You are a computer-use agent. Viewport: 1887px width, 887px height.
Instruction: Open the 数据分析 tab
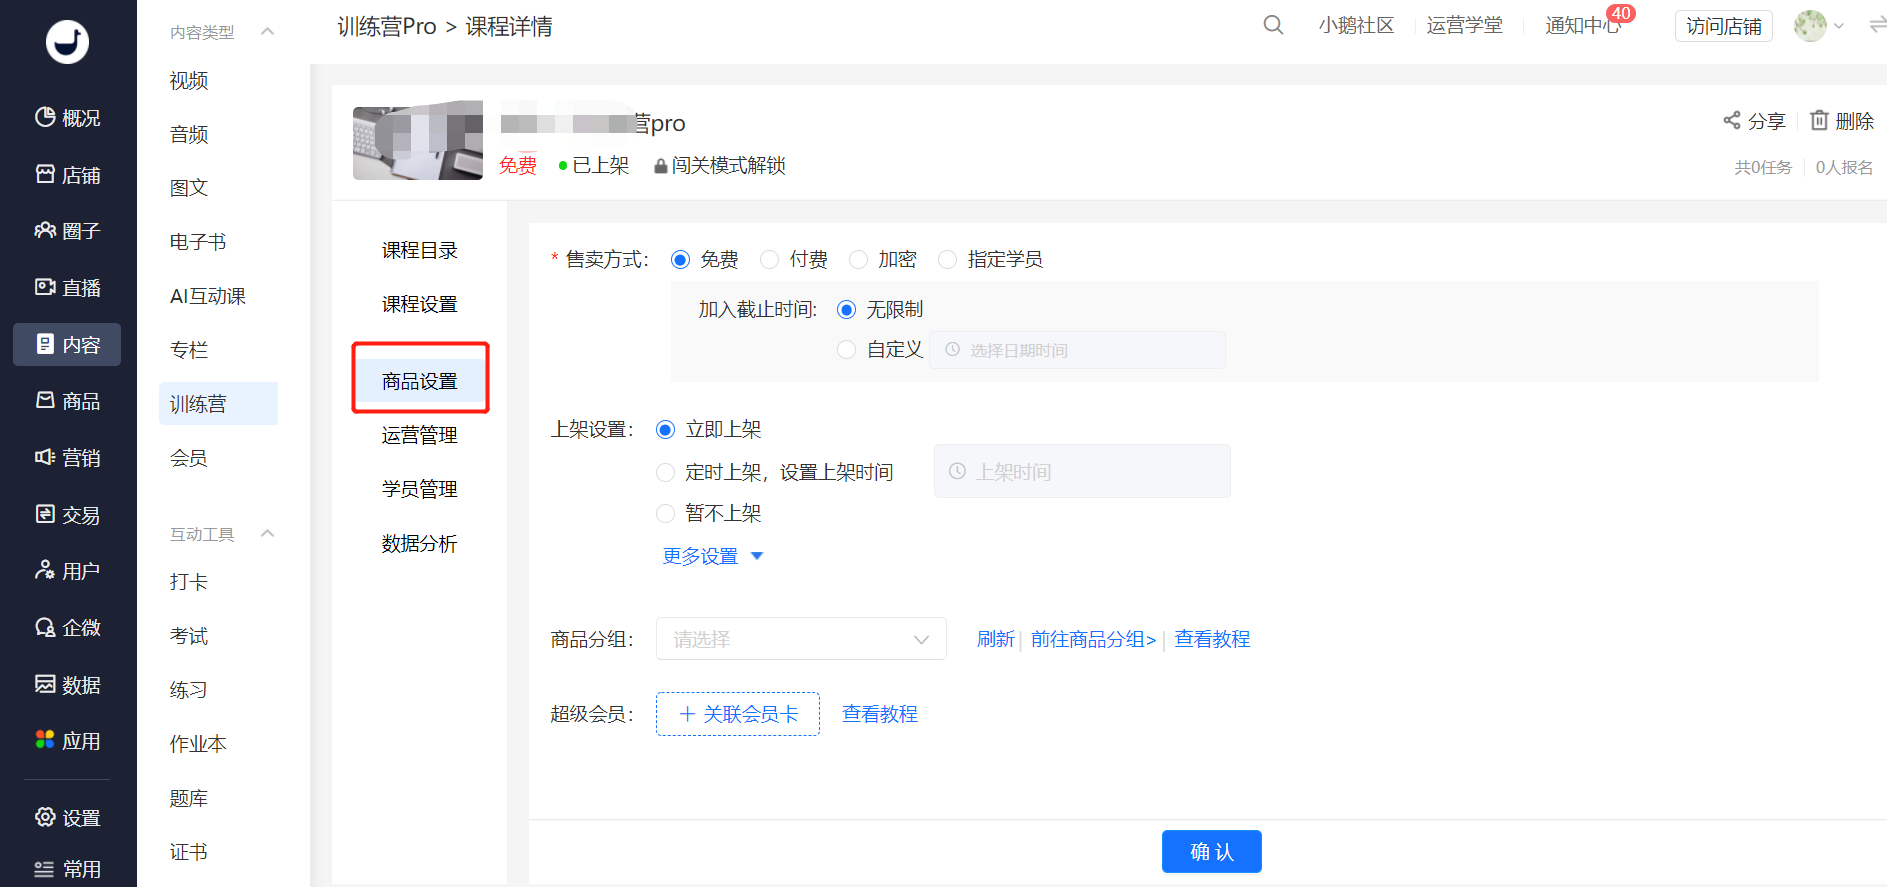420,543
